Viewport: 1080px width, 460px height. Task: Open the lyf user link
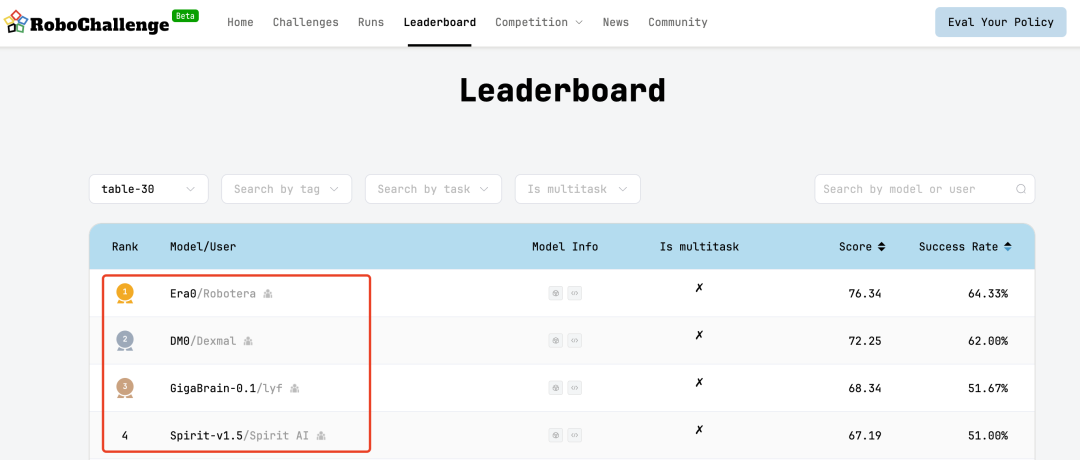point(271,388)
